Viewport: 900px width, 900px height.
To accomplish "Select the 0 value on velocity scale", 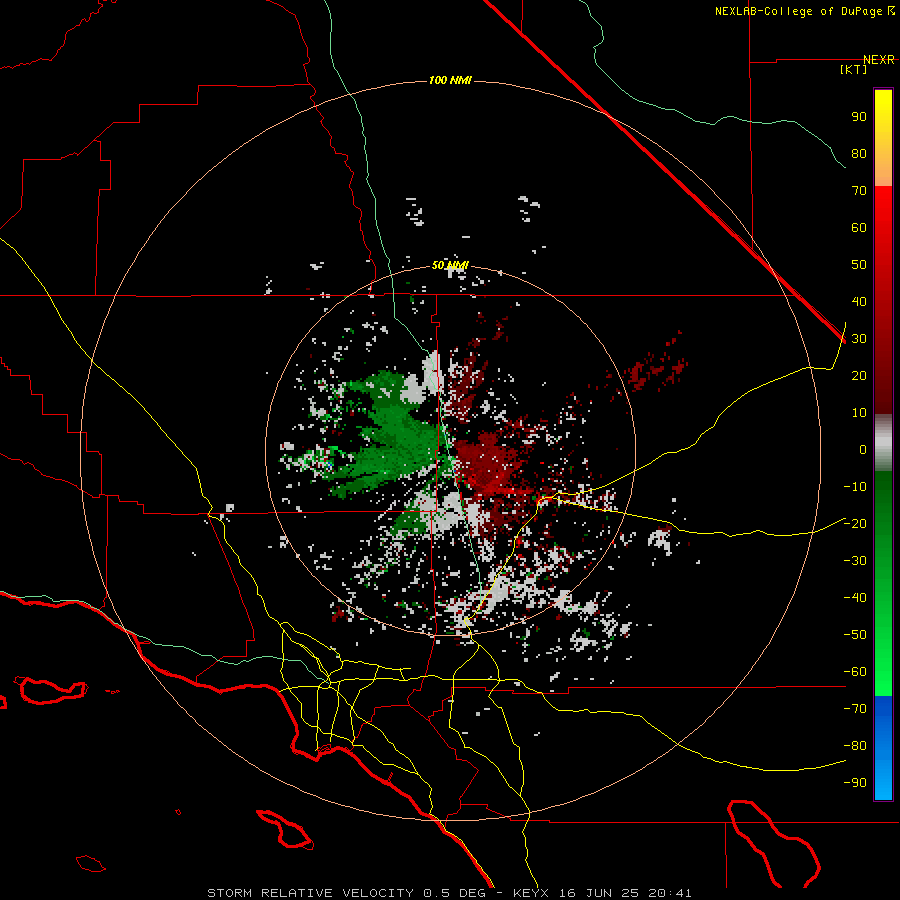I will [x=863, y=449].
